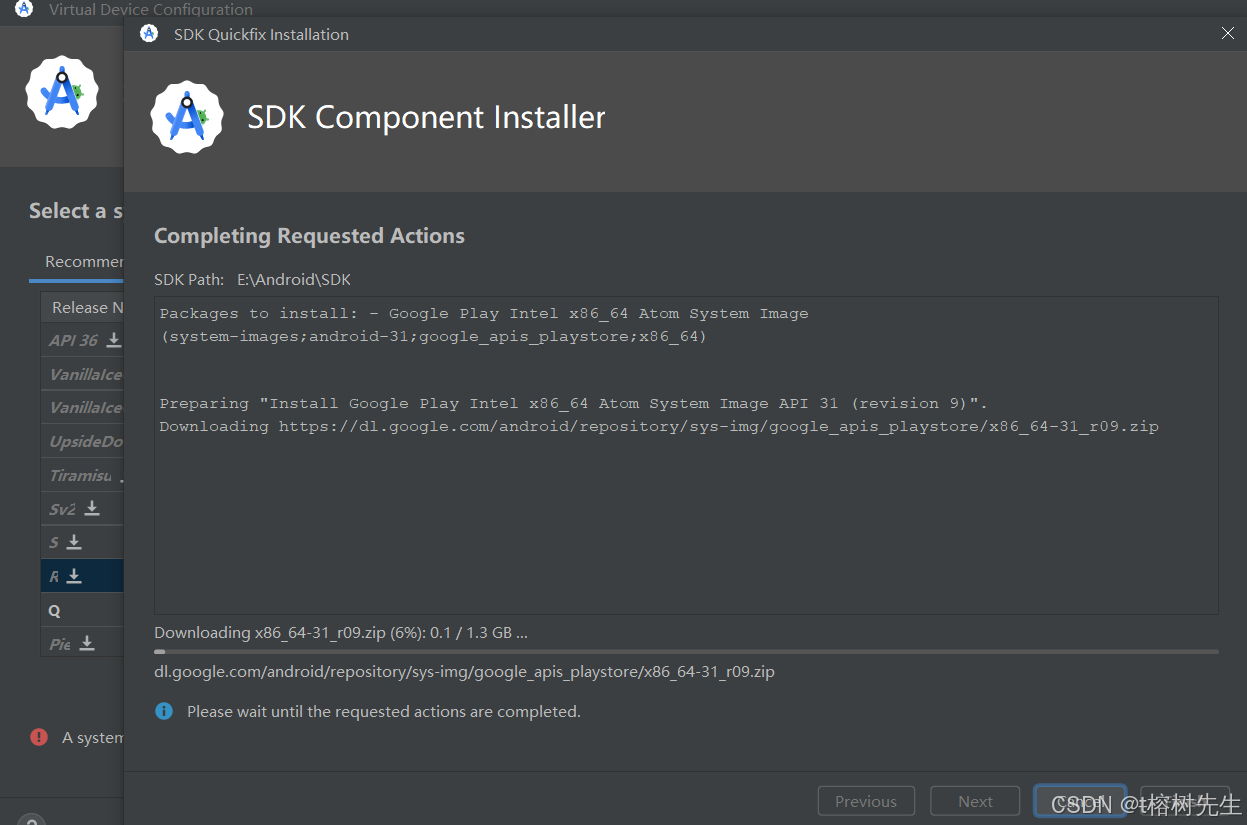
Task: Click the dl.google.com URL below progress bar
Action: pyautogui.click(x=464, y=671)
